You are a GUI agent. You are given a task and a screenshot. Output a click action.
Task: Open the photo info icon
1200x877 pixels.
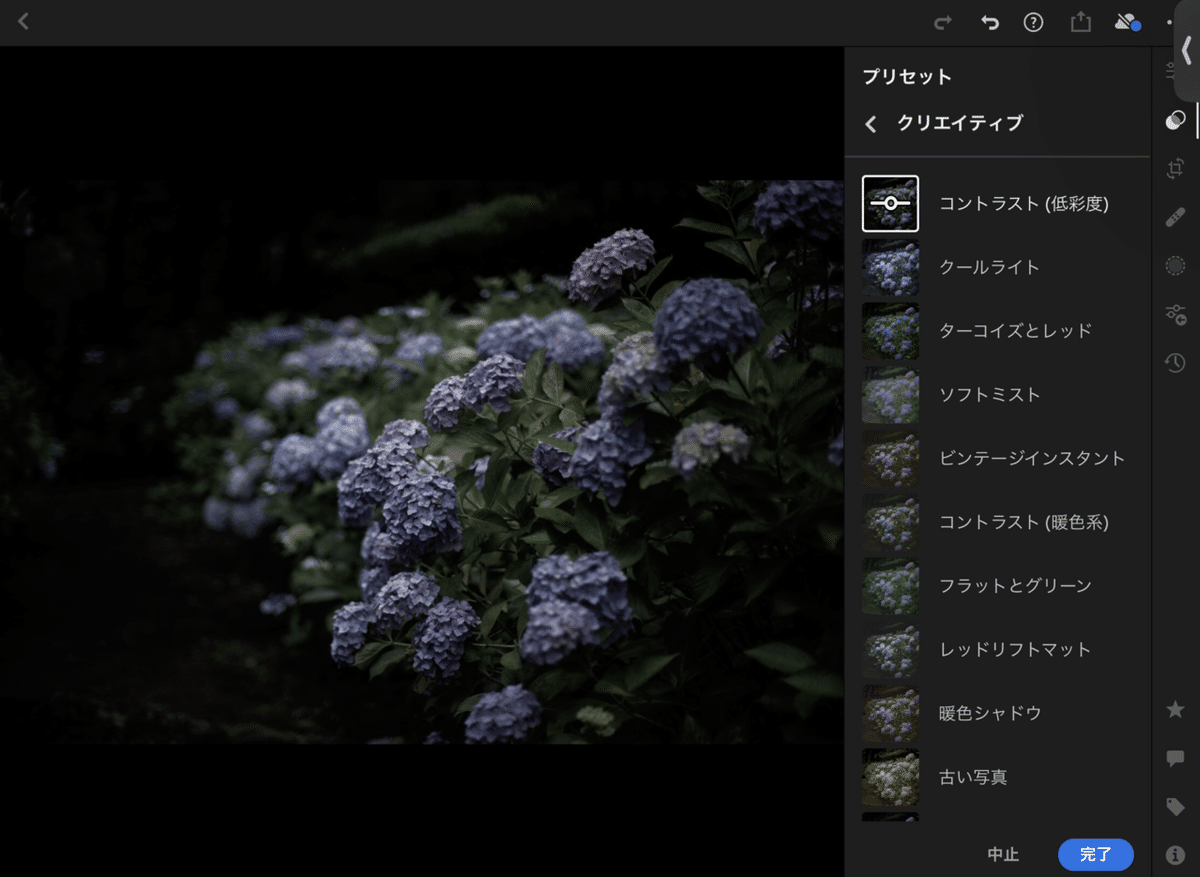tap(1176, 855)
